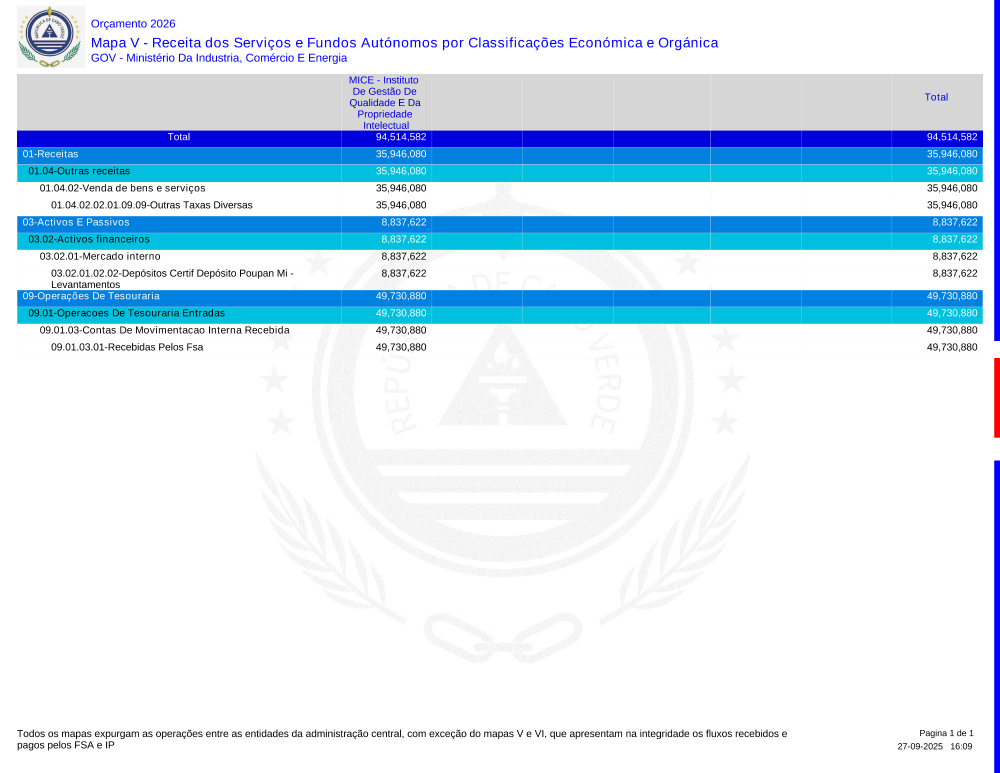Viewport: 1000px width, 773px height.
Task: Select the "Orçamento 2026" heading text
Action: (133, 24)
